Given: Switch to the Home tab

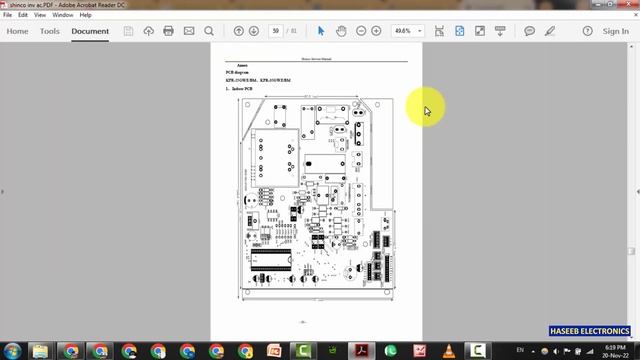Looking at the screenshot, I should 17,31.
